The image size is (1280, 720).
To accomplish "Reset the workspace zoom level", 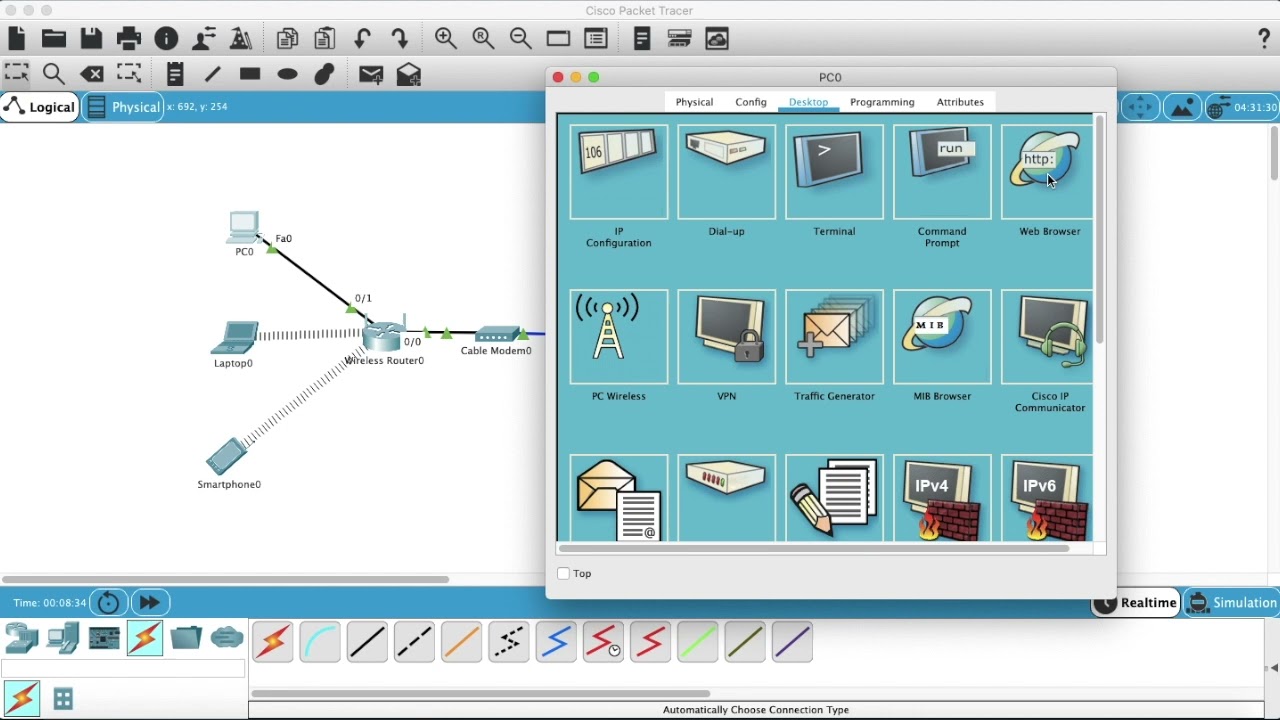I will coord(483,39).
